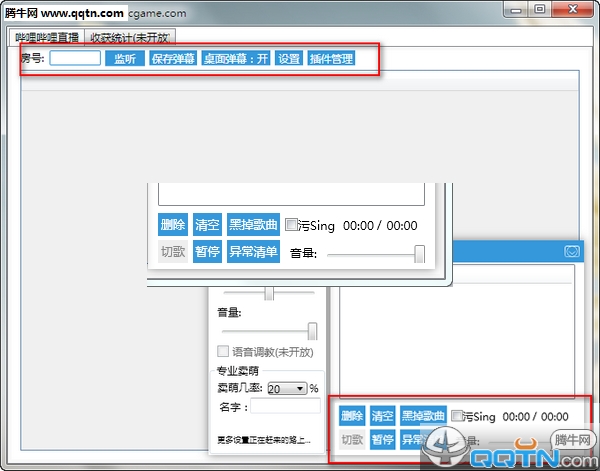Click 删除 in the lower-right song panel
Viewport: 600px width, 471px height.
click(352, 416)
